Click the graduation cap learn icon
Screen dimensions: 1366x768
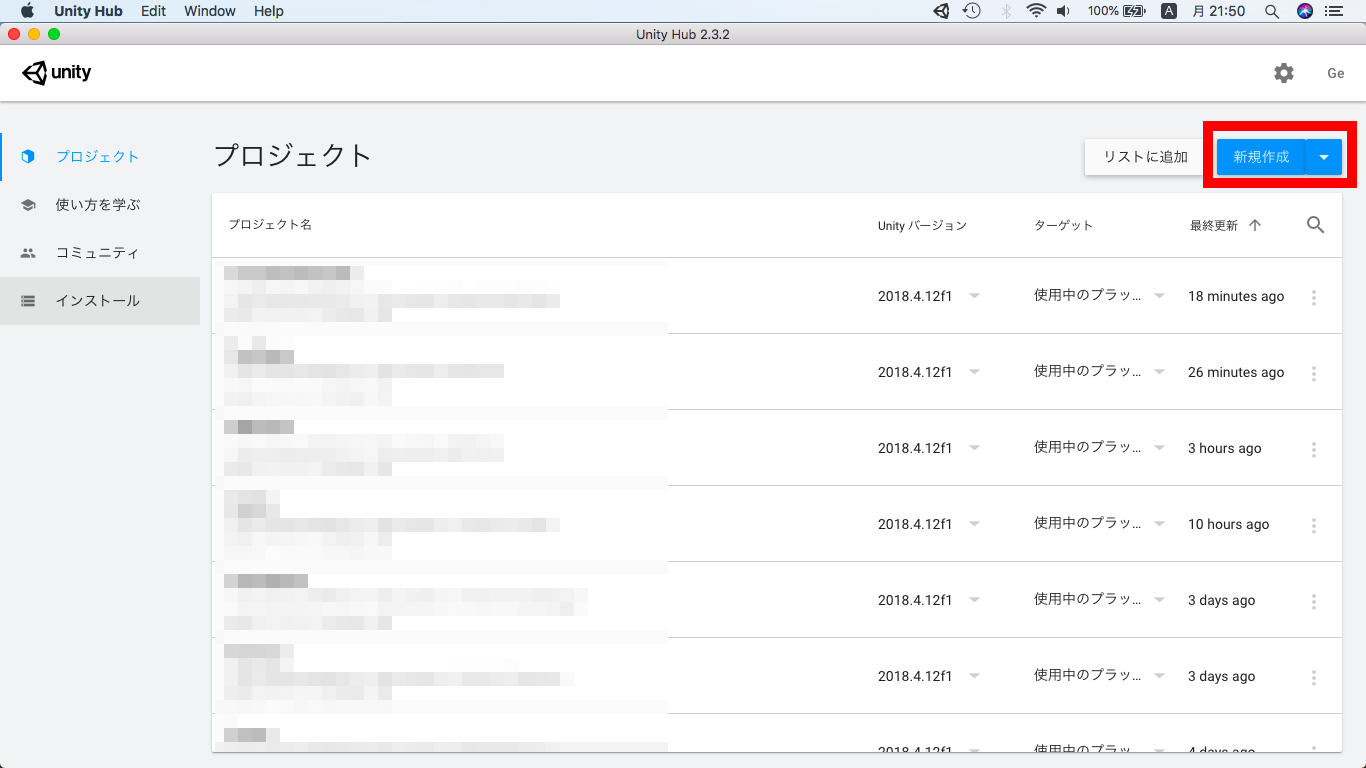[x=28, y=205]
